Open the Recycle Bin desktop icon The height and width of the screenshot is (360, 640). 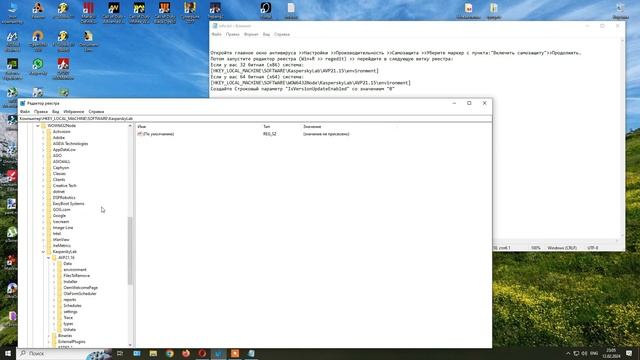(620, 11)
